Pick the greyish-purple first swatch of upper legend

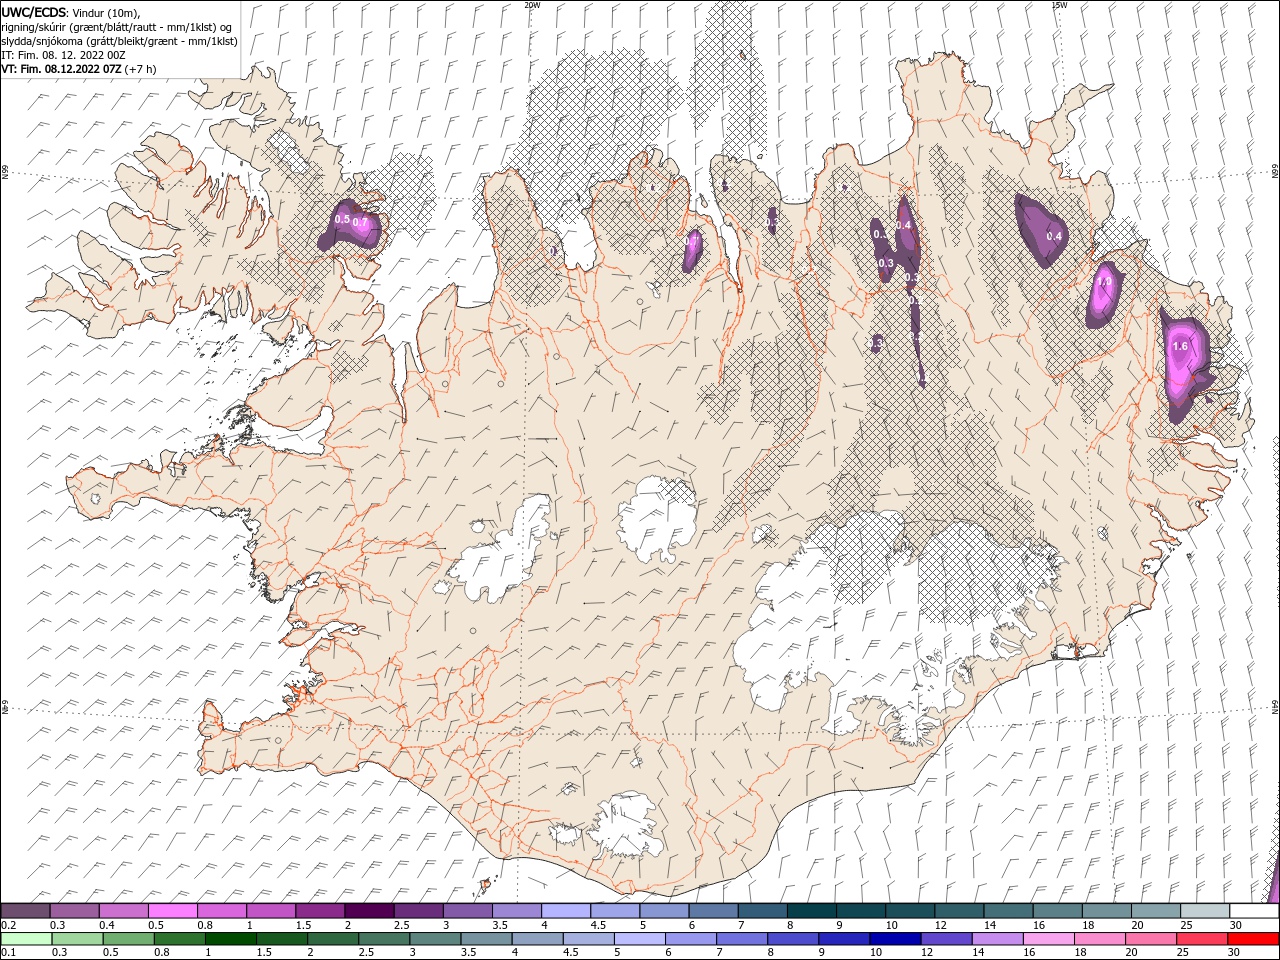(26, 911)
